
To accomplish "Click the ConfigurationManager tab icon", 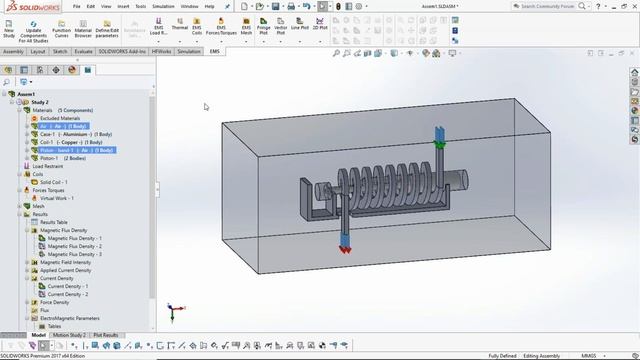I will (40, 70).
